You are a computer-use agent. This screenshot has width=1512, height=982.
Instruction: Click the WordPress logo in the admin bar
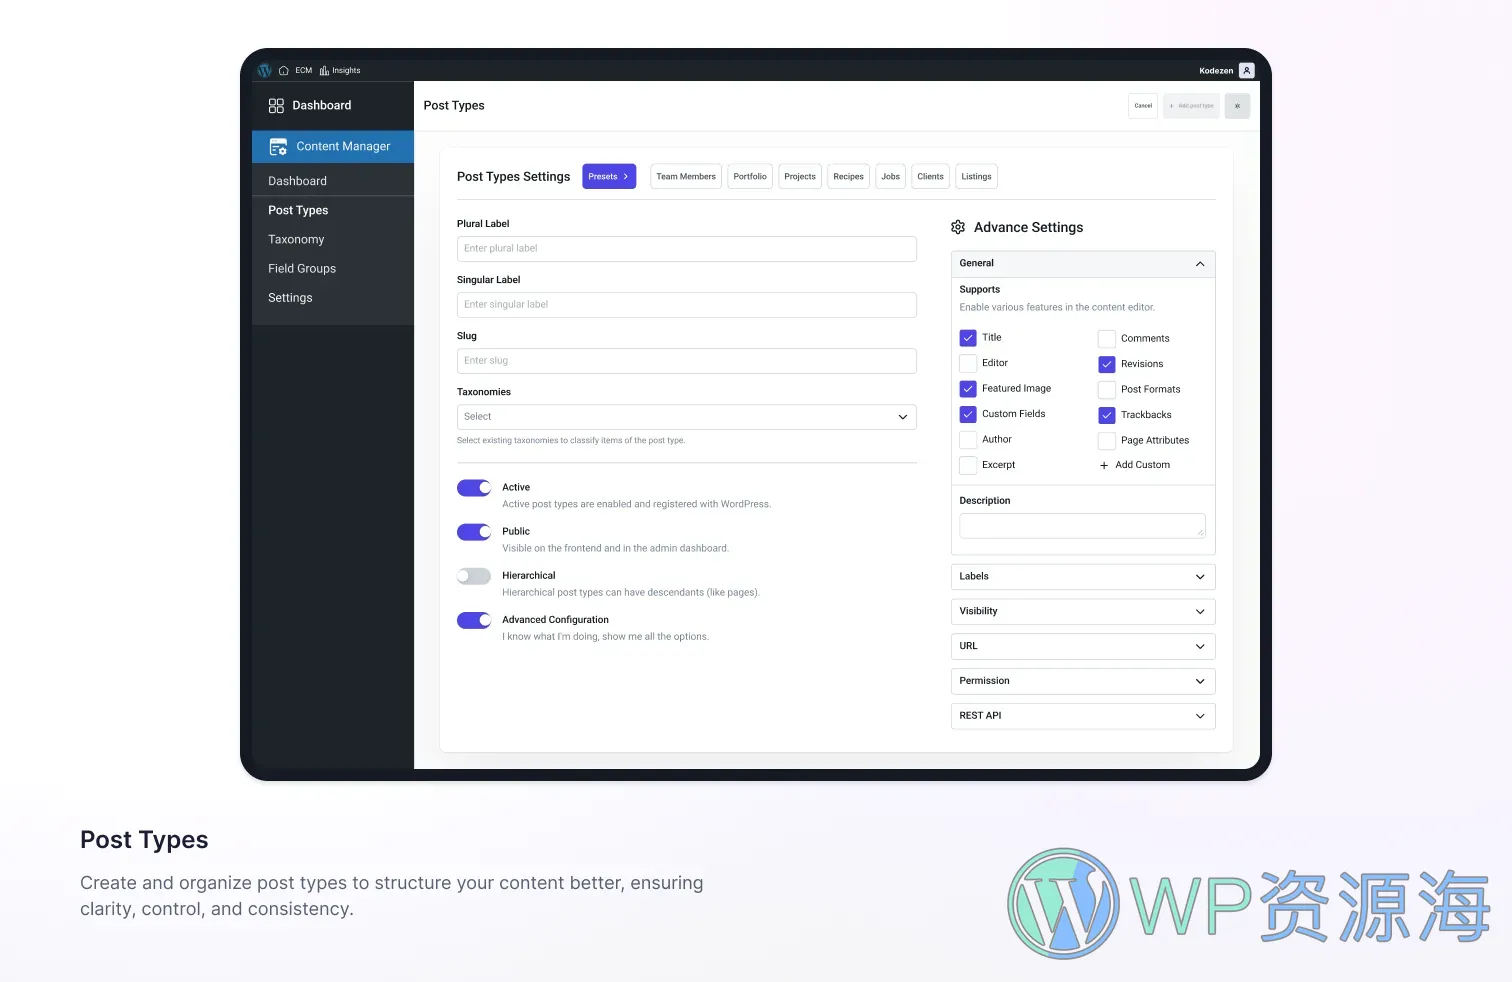(x=264, y=70)
